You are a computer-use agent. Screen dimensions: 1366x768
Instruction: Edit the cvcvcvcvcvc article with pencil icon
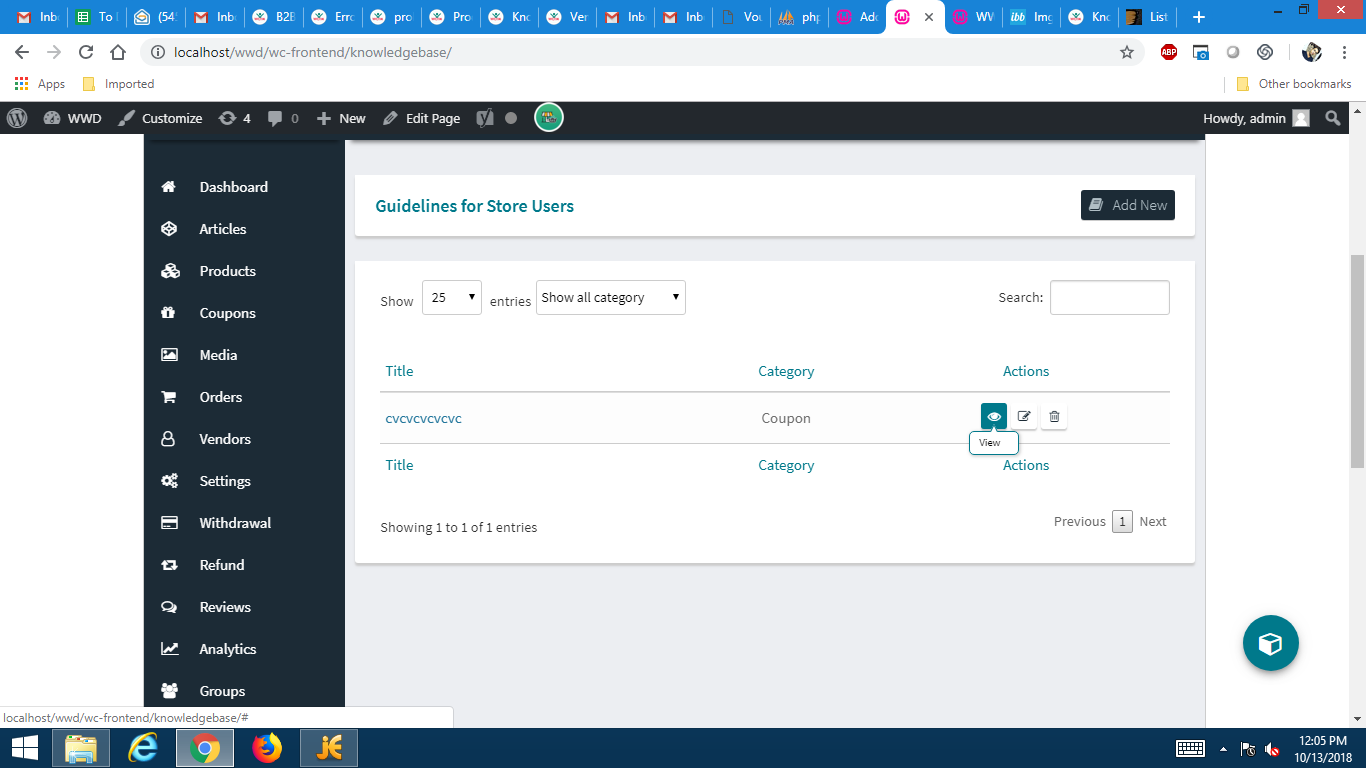coord(1024,416)
